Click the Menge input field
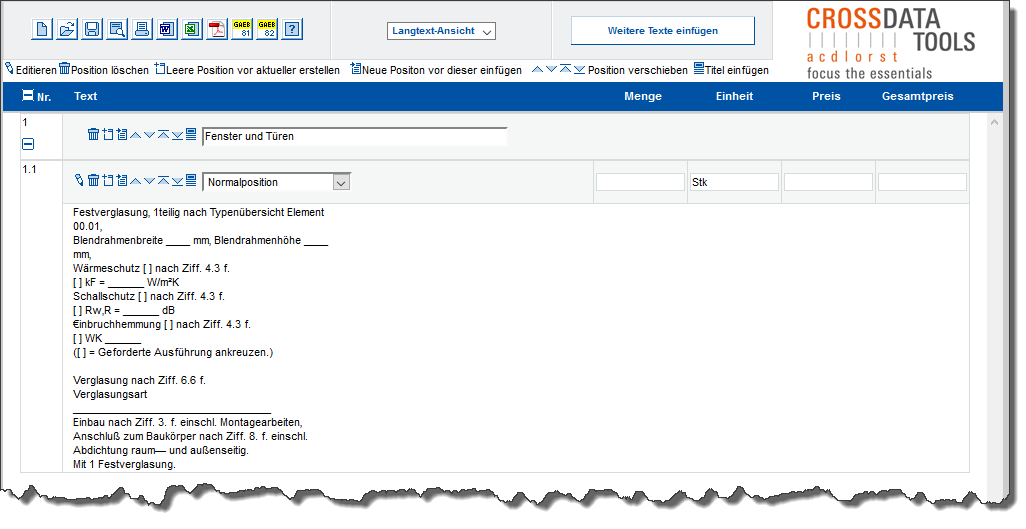This screenshot has height=529, width=1026. coord(640,182)
